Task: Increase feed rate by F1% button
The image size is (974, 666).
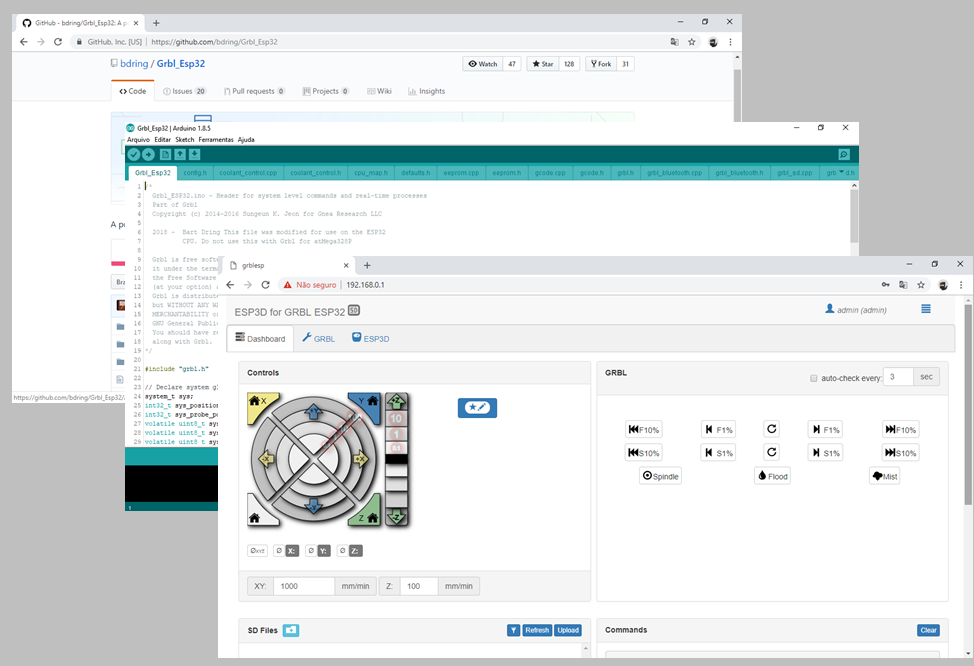Action: (826, 429)
